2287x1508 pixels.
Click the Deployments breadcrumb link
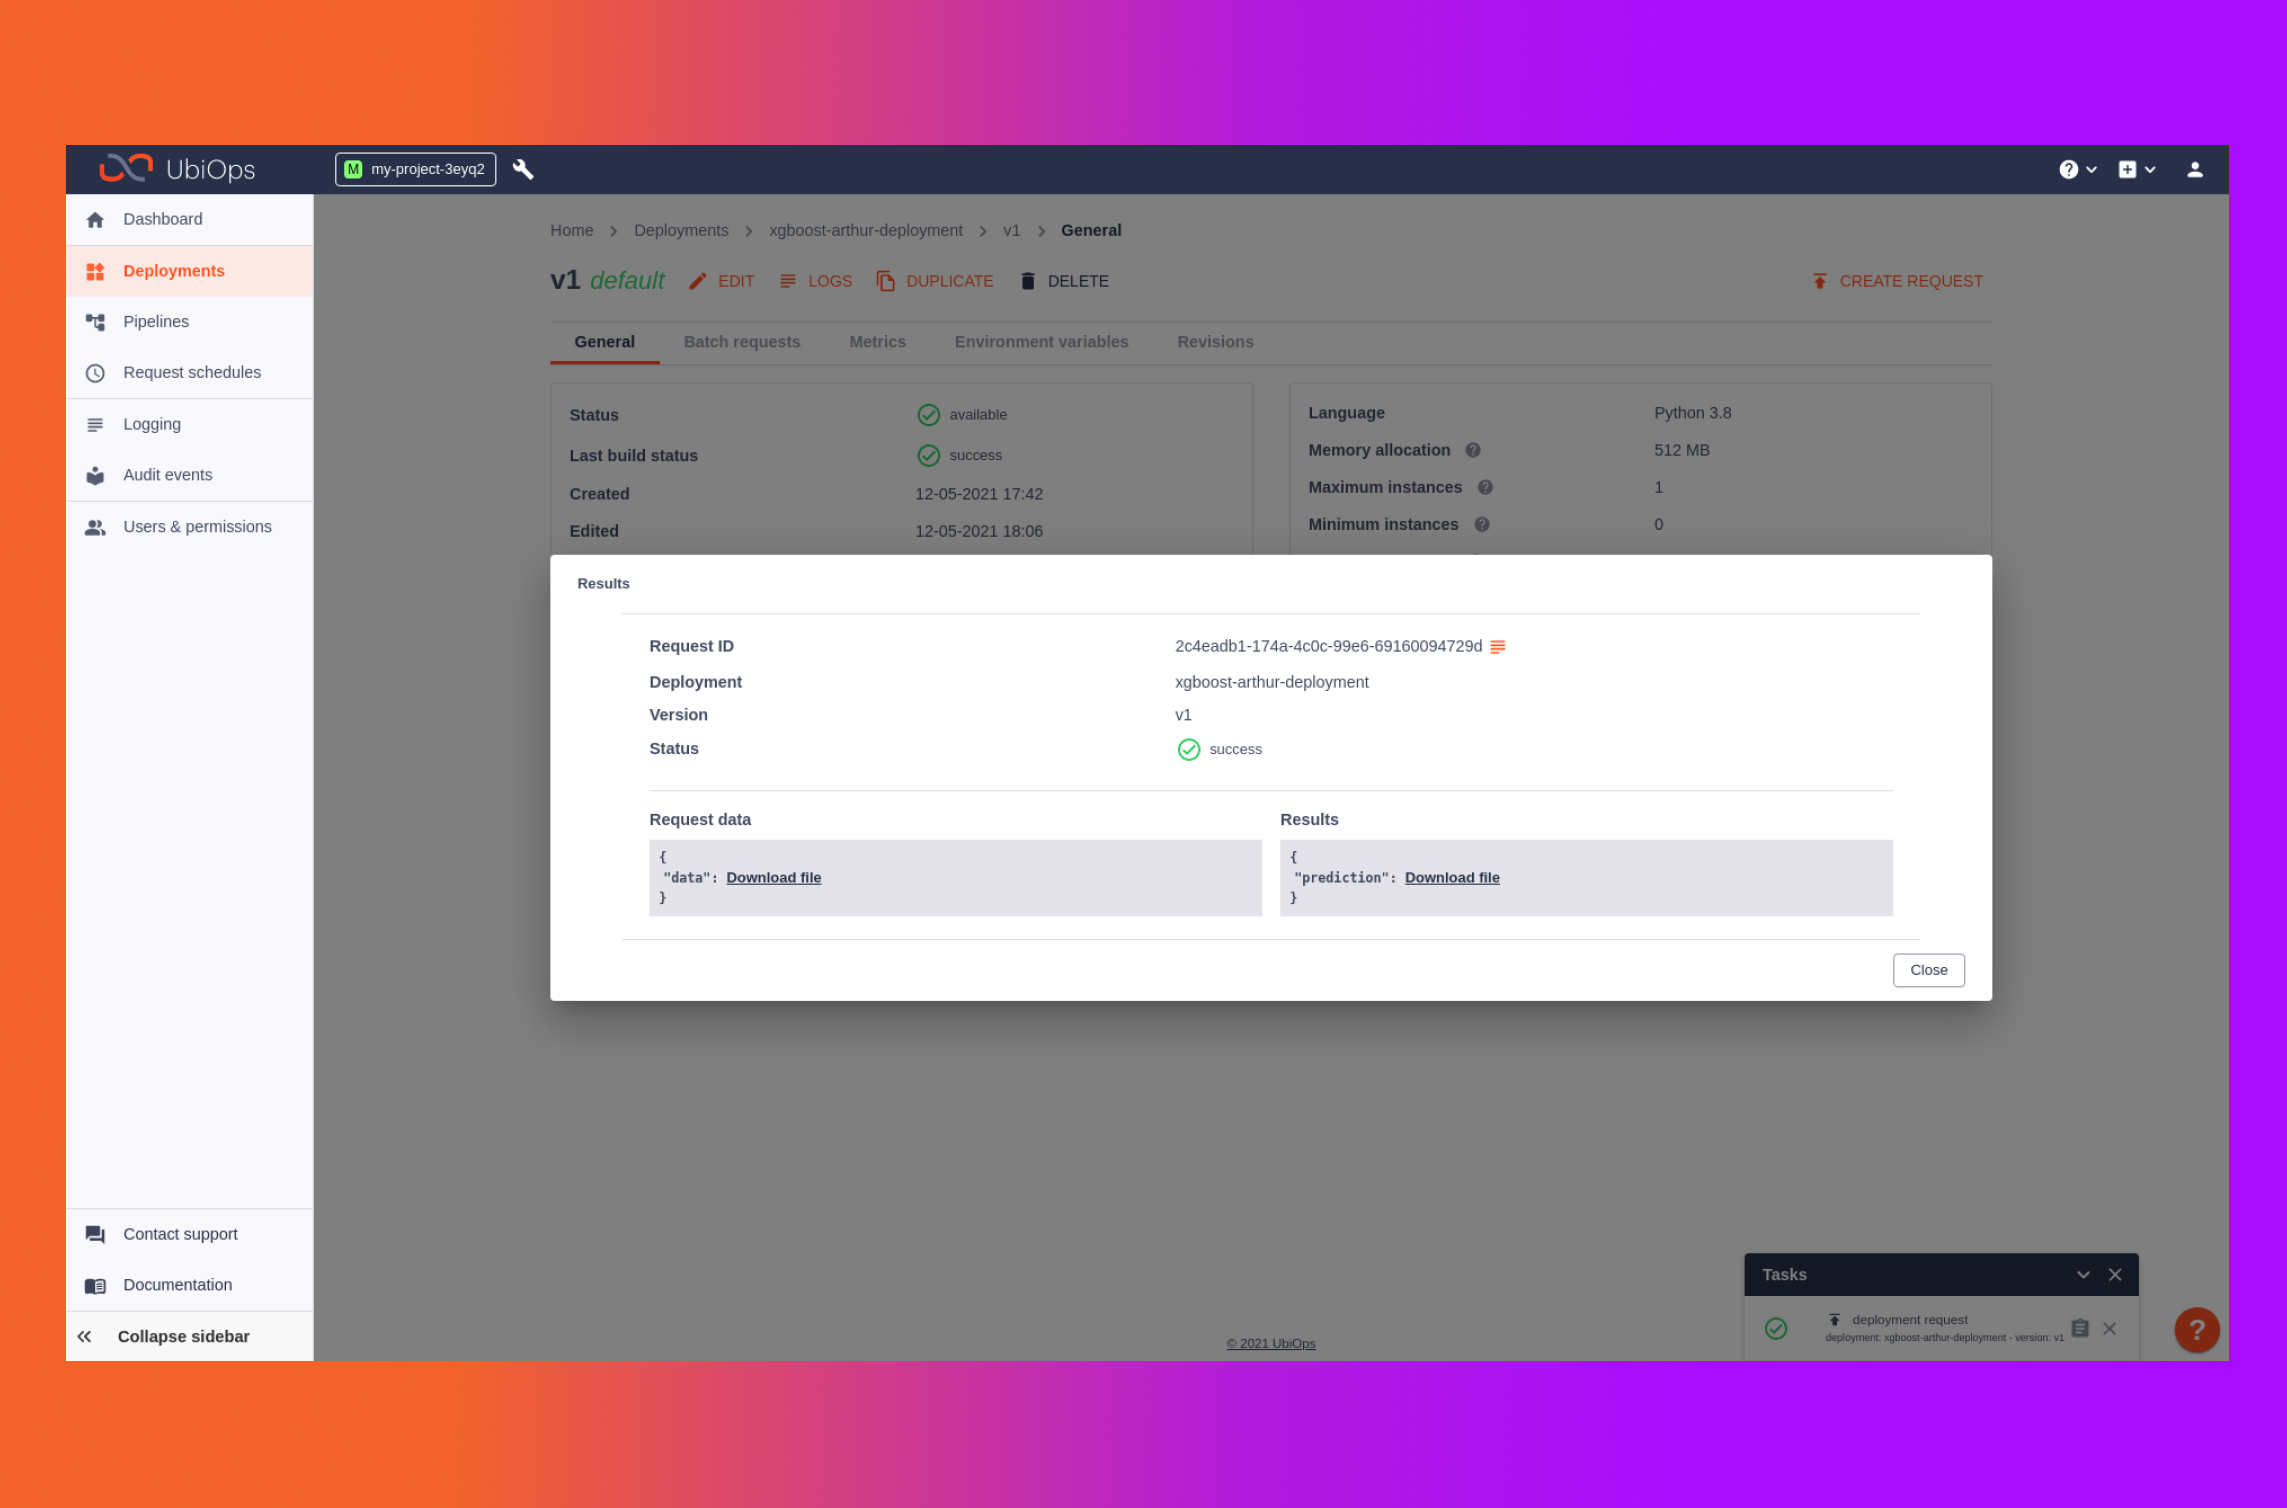[680, 230]
